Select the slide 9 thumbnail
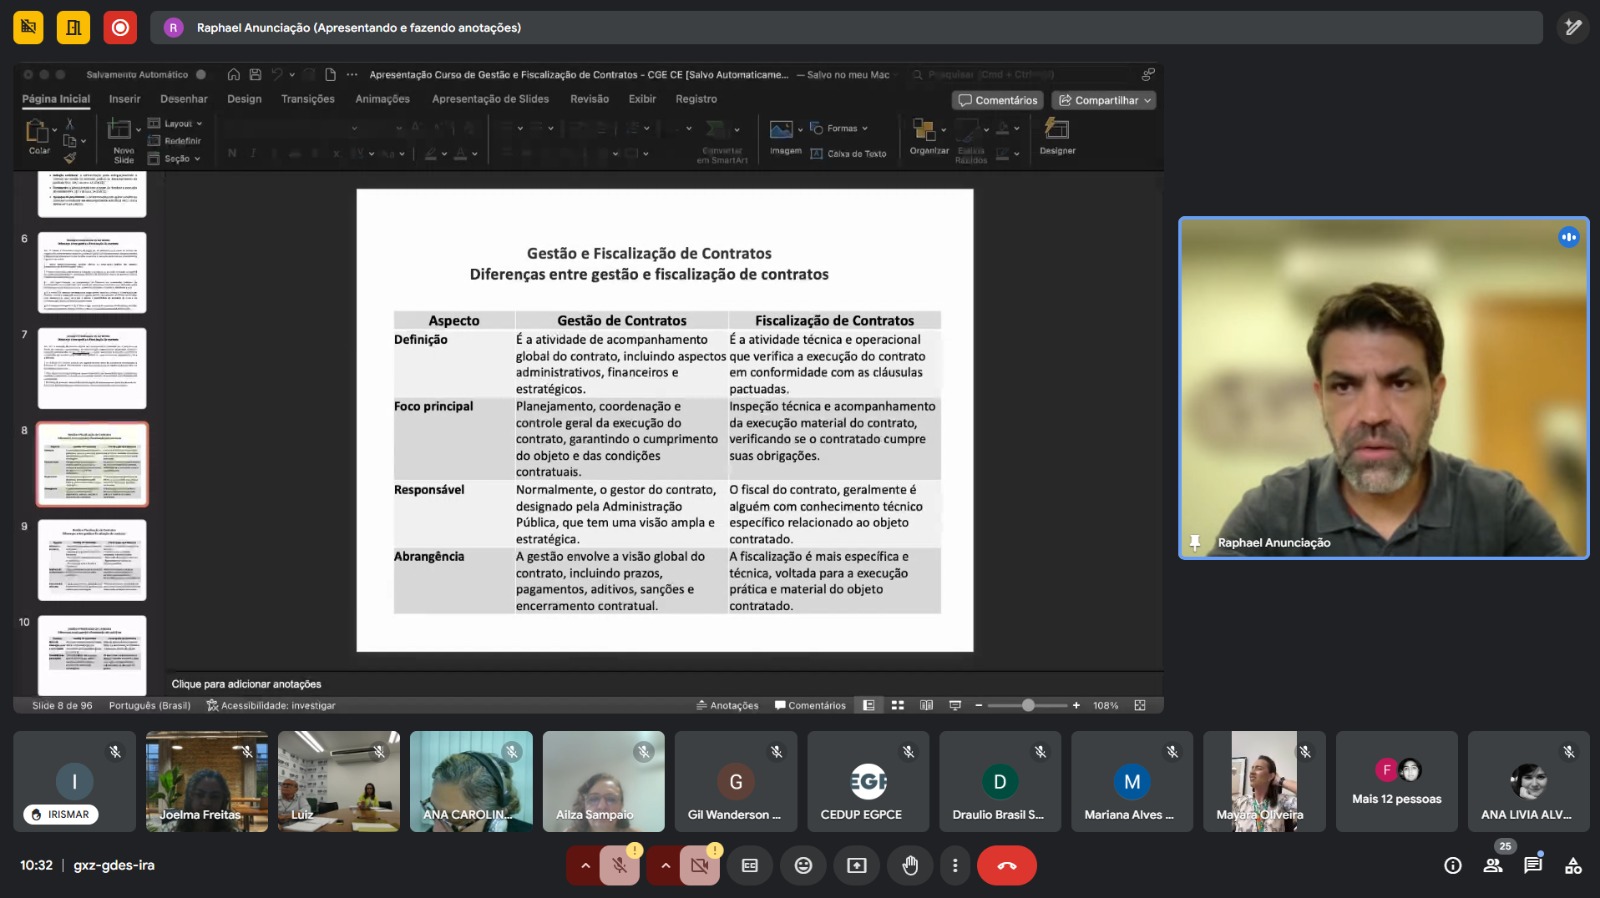1600x898 pixels. click(x=92, y=560)
